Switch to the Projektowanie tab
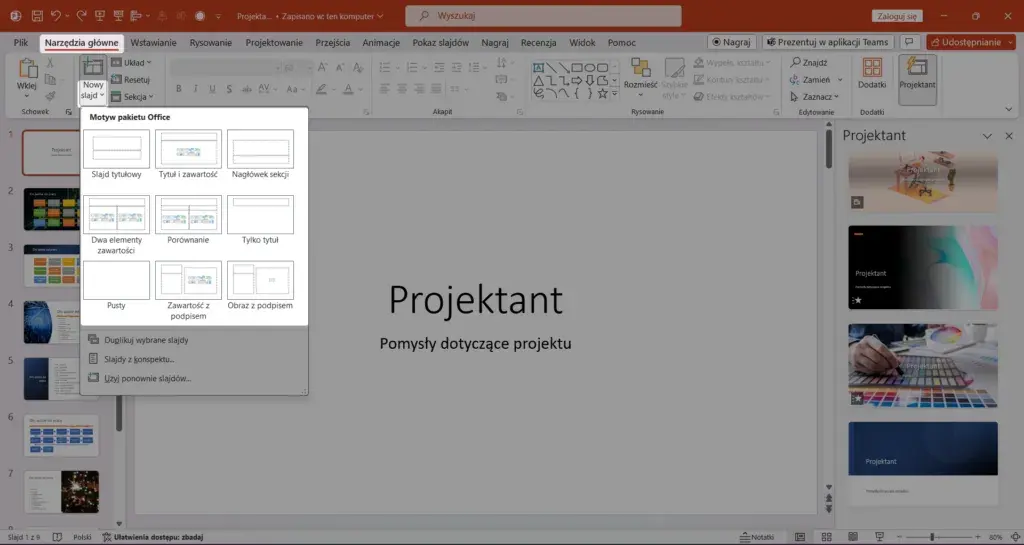The width and height of the screenshot is (1024, 545). pos(274,42)
